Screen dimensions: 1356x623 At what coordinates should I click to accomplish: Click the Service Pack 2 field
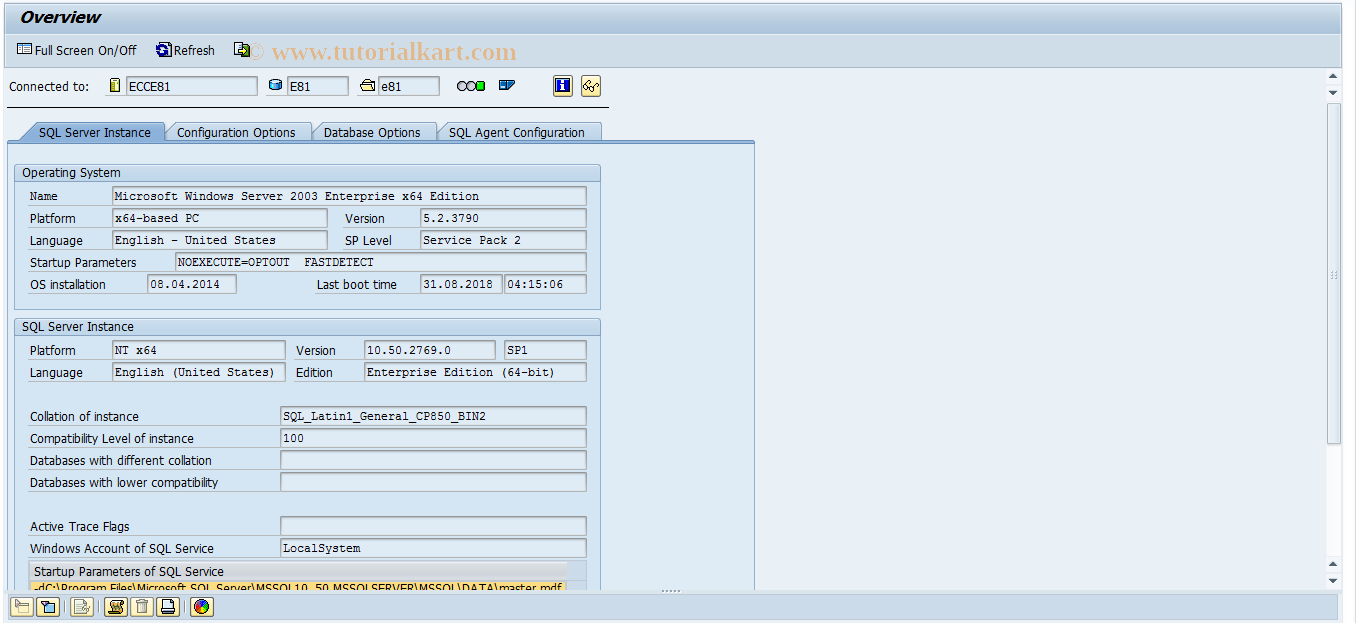click(x=503, y=240)
